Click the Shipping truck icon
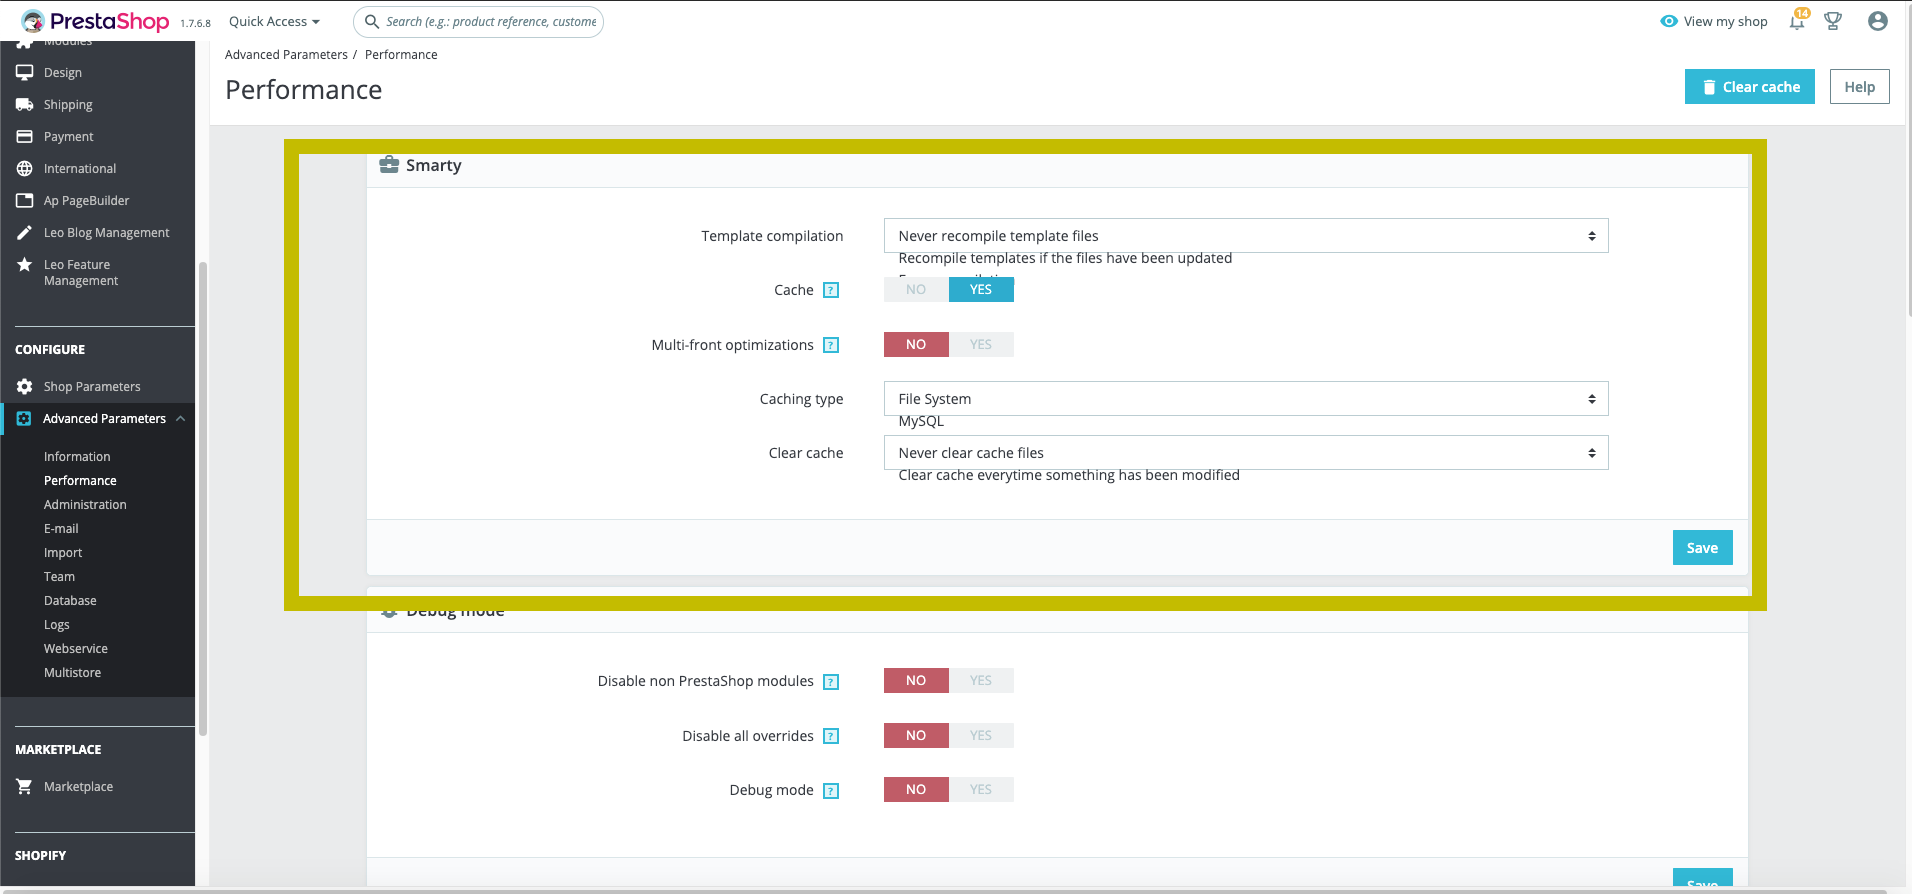The height and width of the screenshot is (894, 1912). [25, 104]
